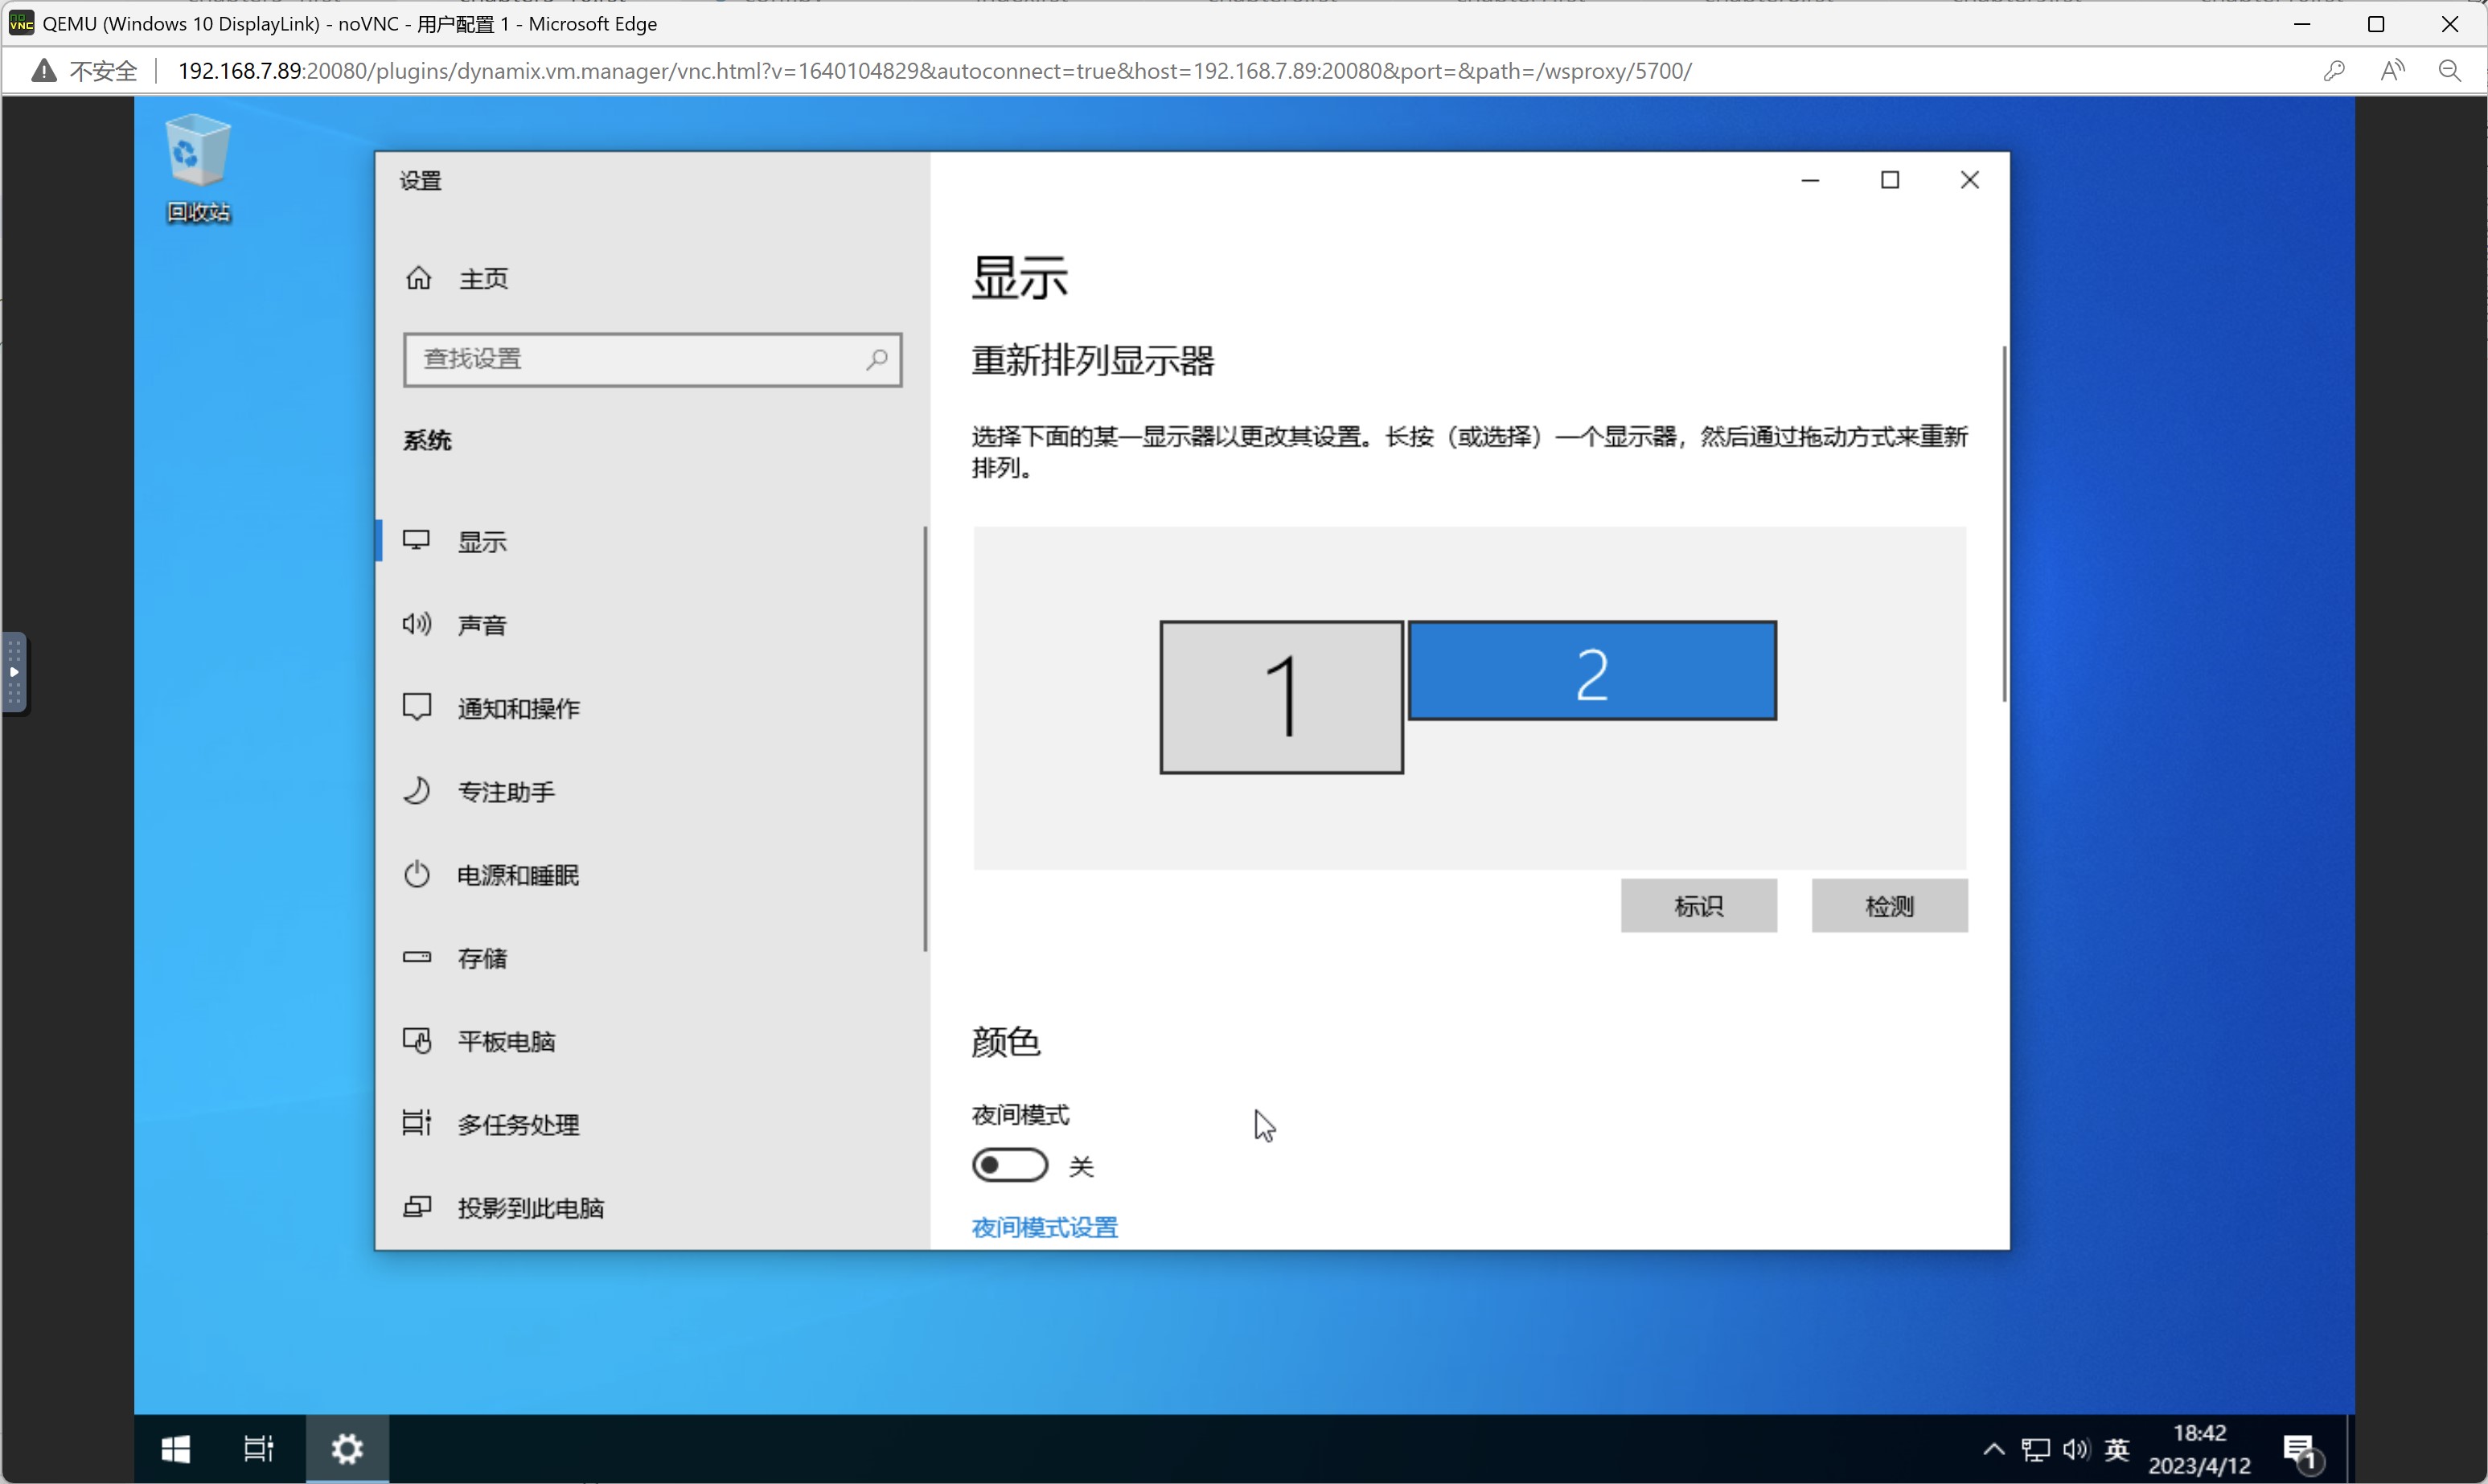Open the Sound (声音) settings
Screen dimensions: 2488x1484
click(482, 625)
